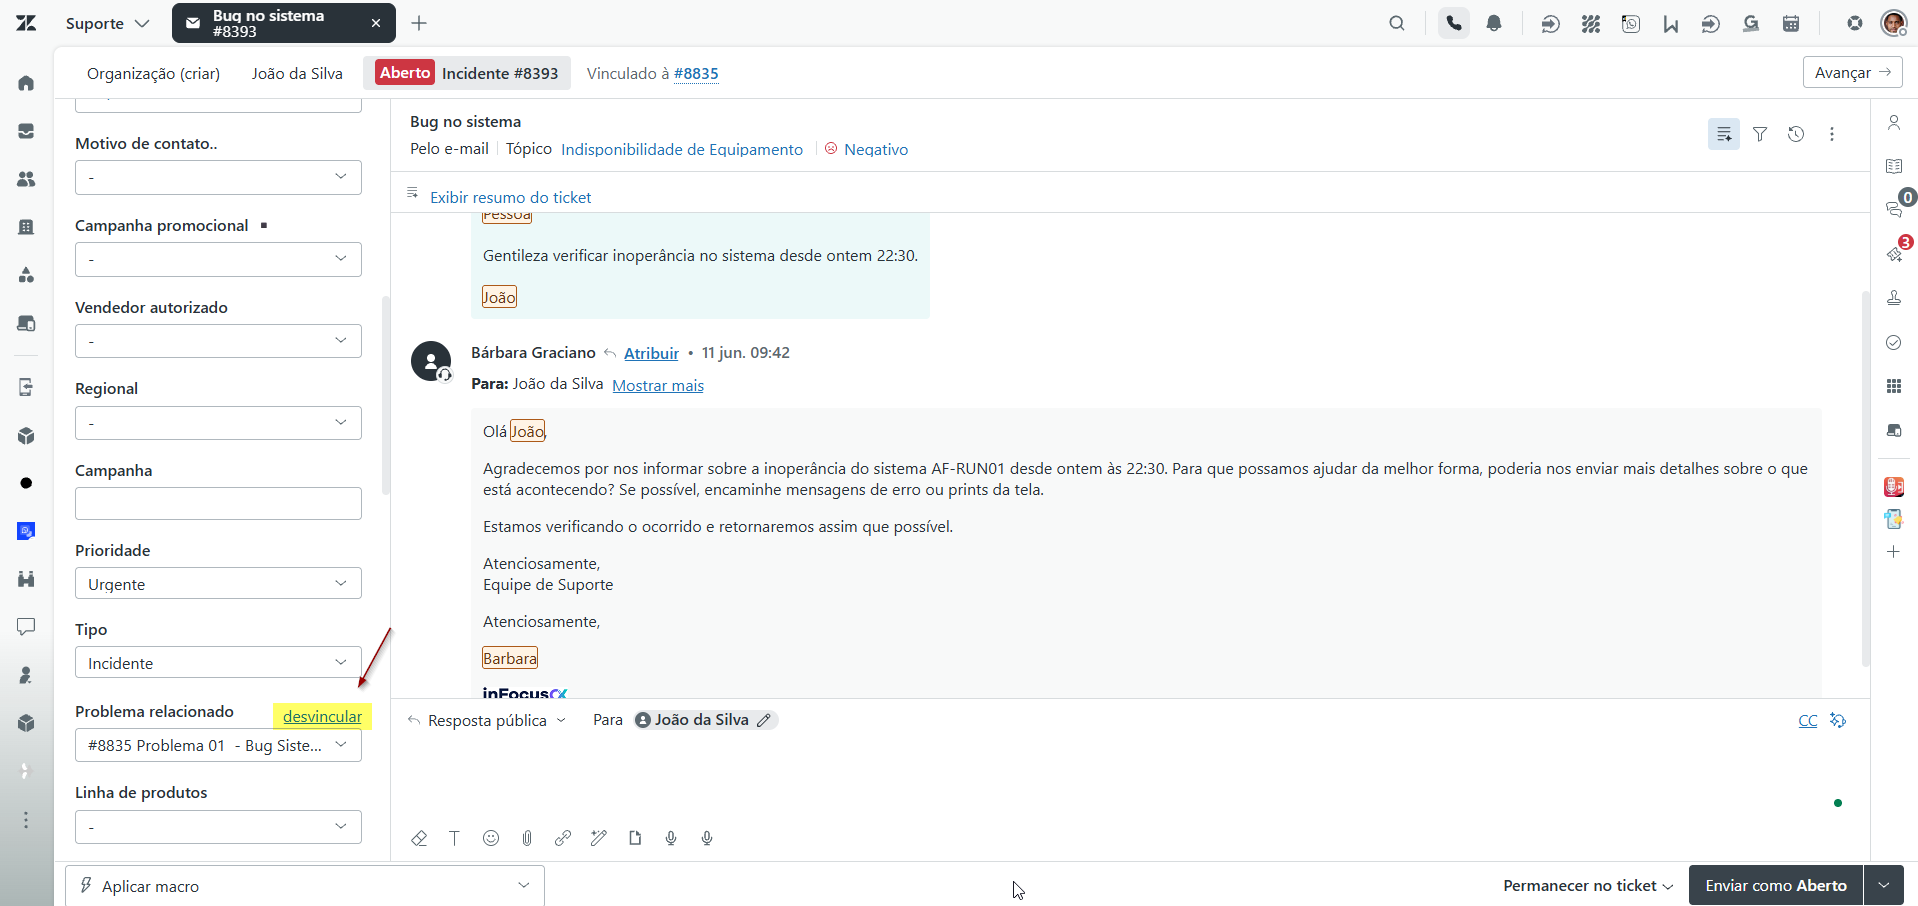Open the WhatsApp app icon in top bar
This screenshot has height=906, width=1918.
tap(1631, 23)
